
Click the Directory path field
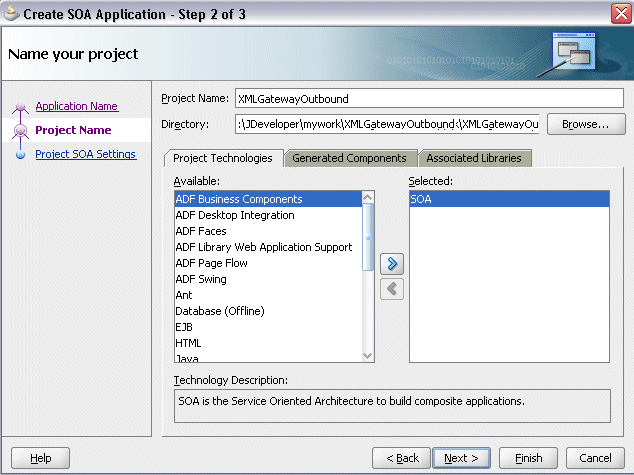click(x=387, y=124)
